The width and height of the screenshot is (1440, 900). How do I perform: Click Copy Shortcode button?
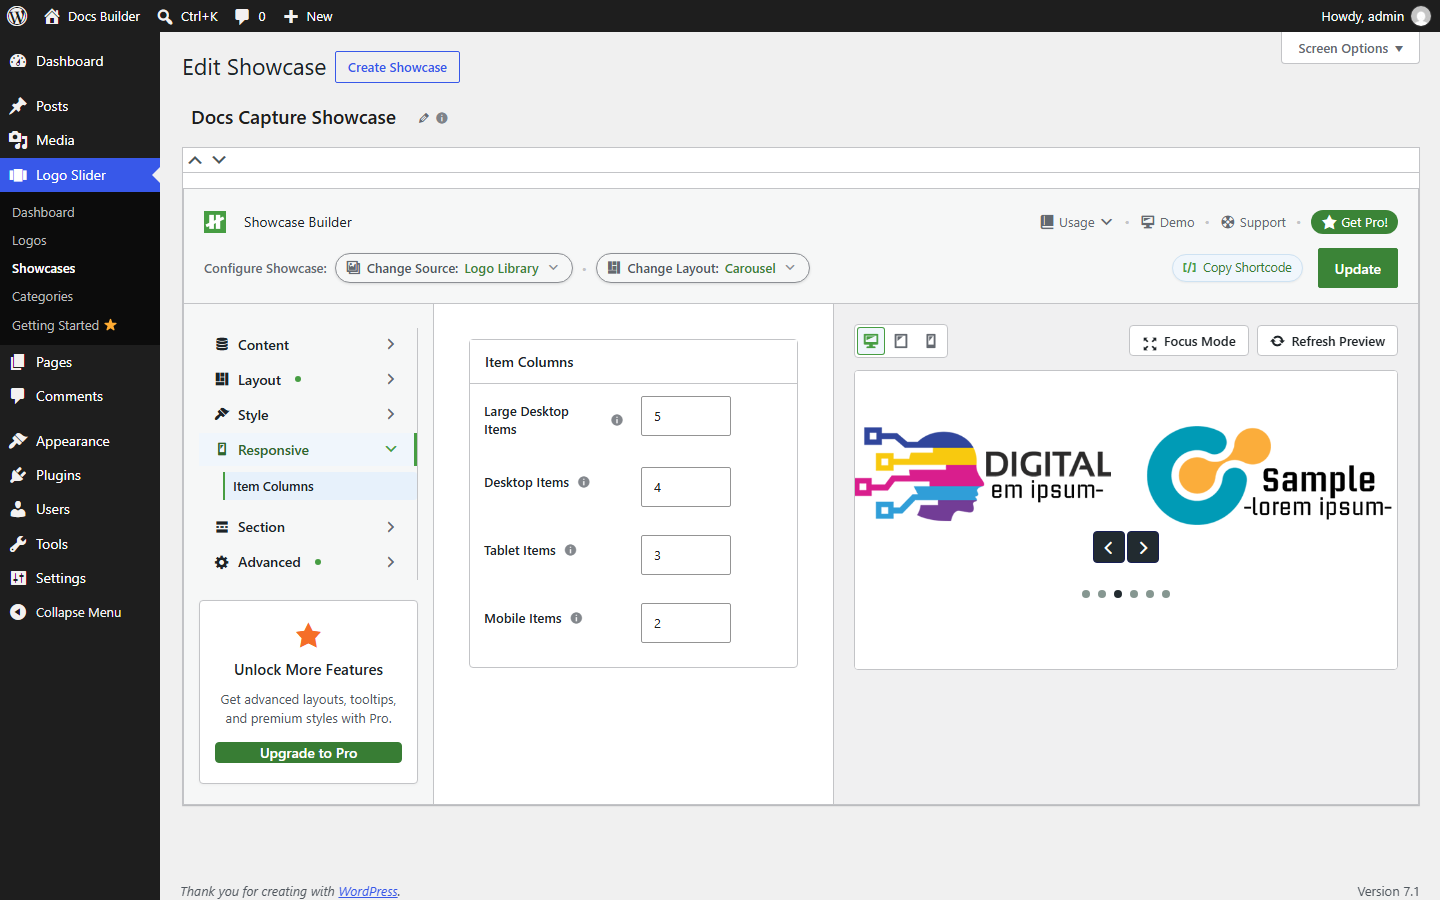(1237, 268)
